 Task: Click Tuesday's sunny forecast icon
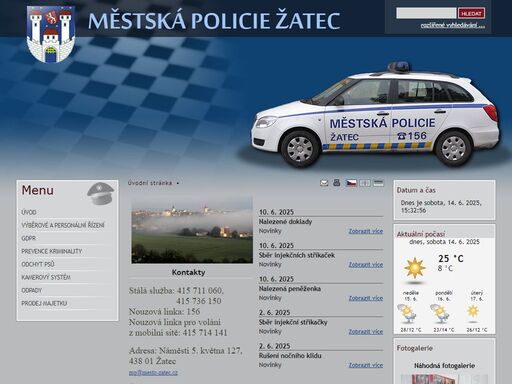click(473, 312)
